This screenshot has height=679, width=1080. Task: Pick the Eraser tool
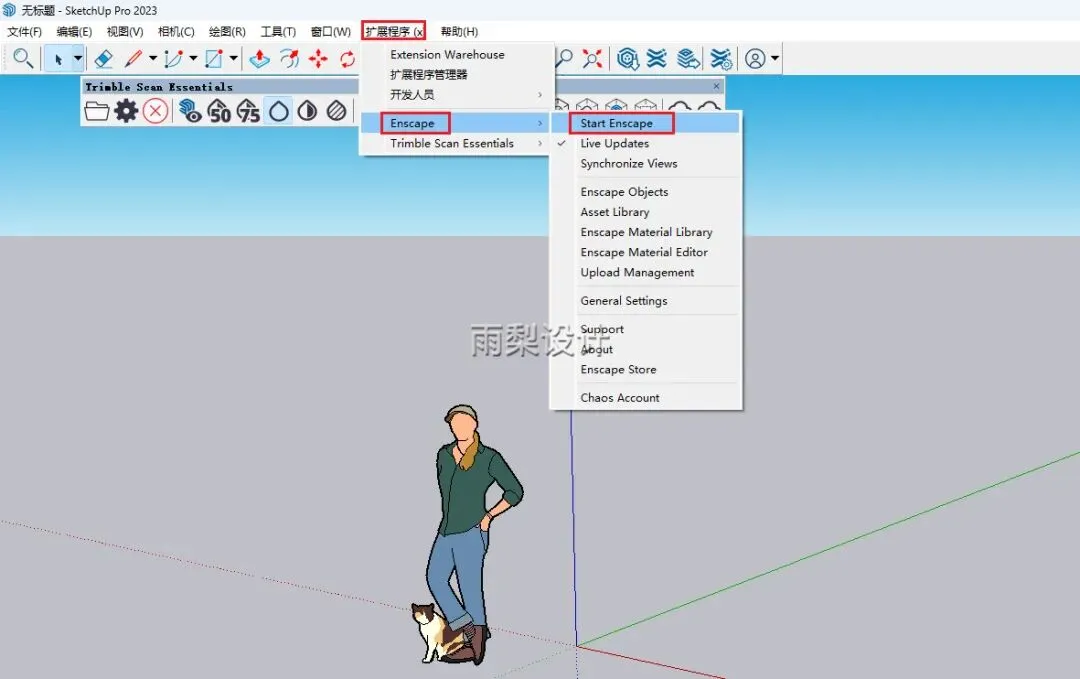(x=104, y=59)
